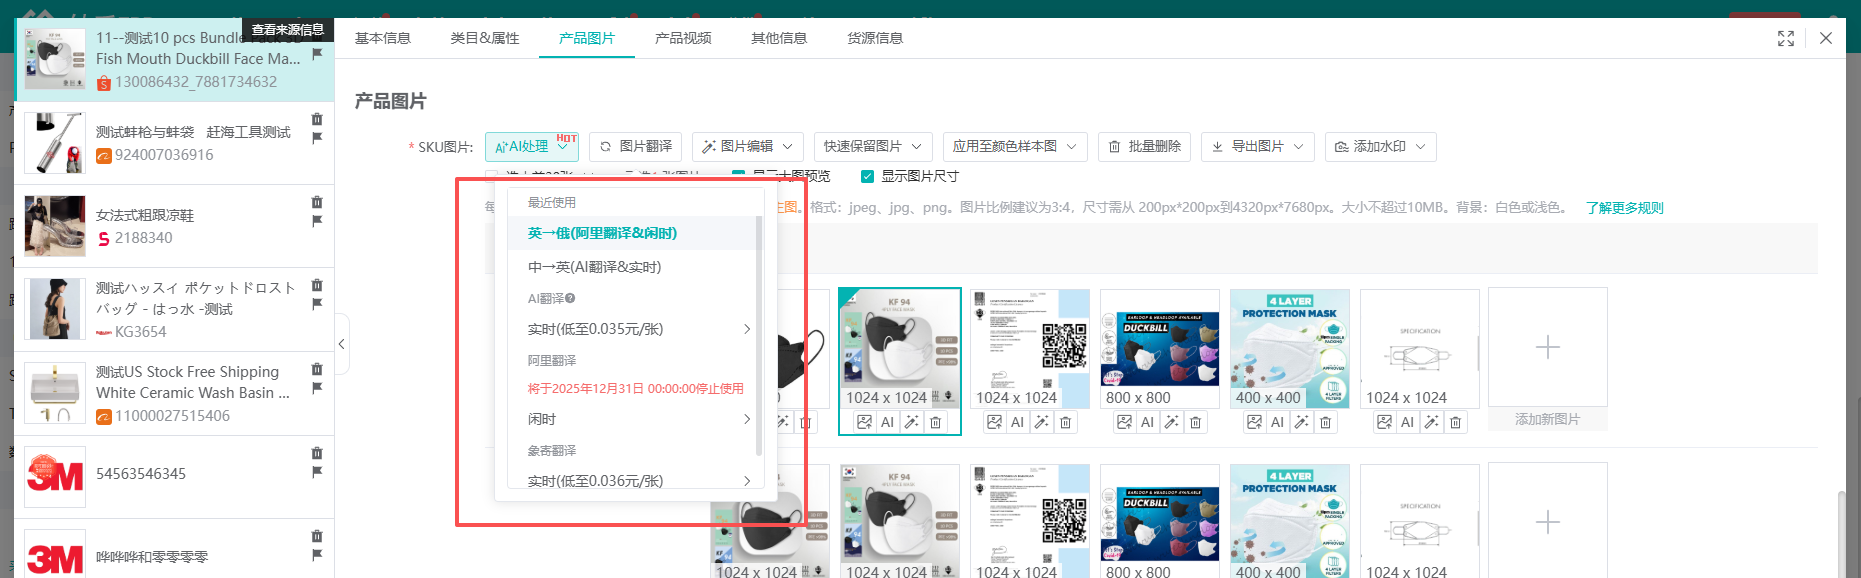
Task: Replace image under 4 Layer Protection Mask
Action: (1254, 423)
